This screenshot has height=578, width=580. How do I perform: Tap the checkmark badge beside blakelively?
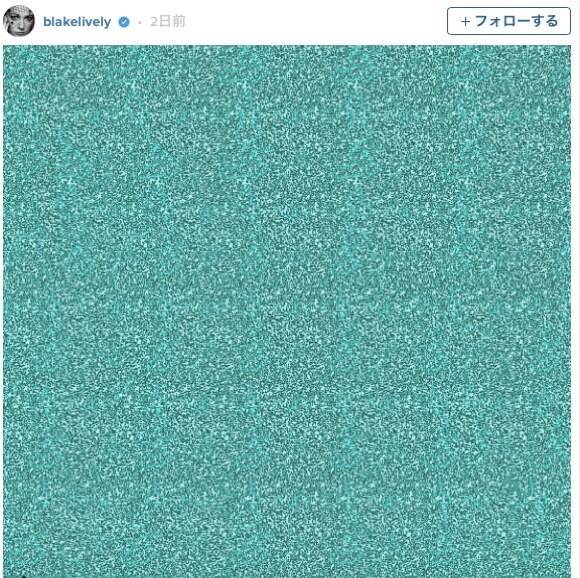click(x=124, y=22)
